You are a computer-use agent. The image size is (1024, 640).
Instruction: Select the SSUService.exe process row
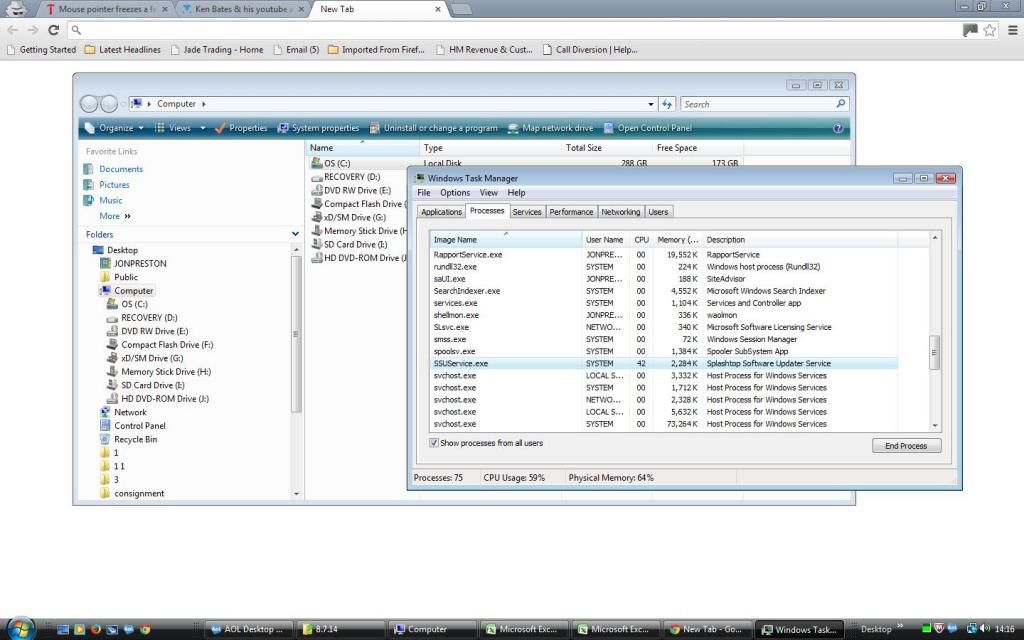click(664, 364)
